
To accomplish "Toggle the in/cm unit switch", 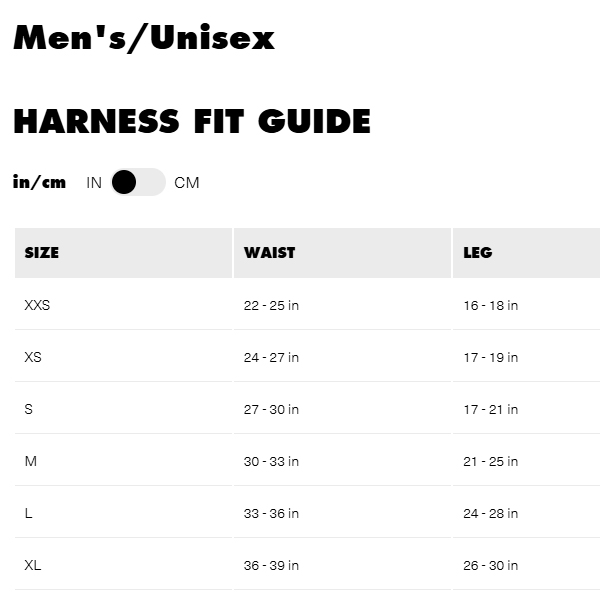I will tap(138, 182).
